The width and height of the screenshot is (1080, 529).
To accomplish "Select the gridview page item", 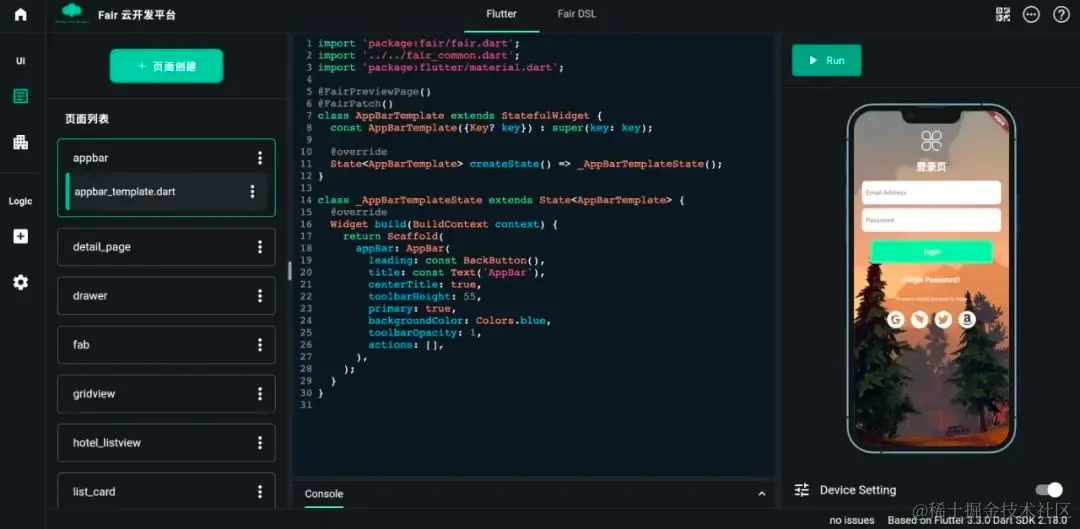I will [166, 394].
